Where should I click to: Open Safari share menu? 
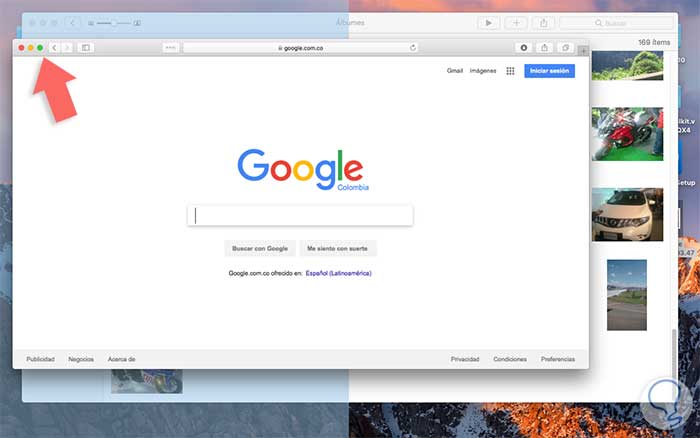click(544, 48)
